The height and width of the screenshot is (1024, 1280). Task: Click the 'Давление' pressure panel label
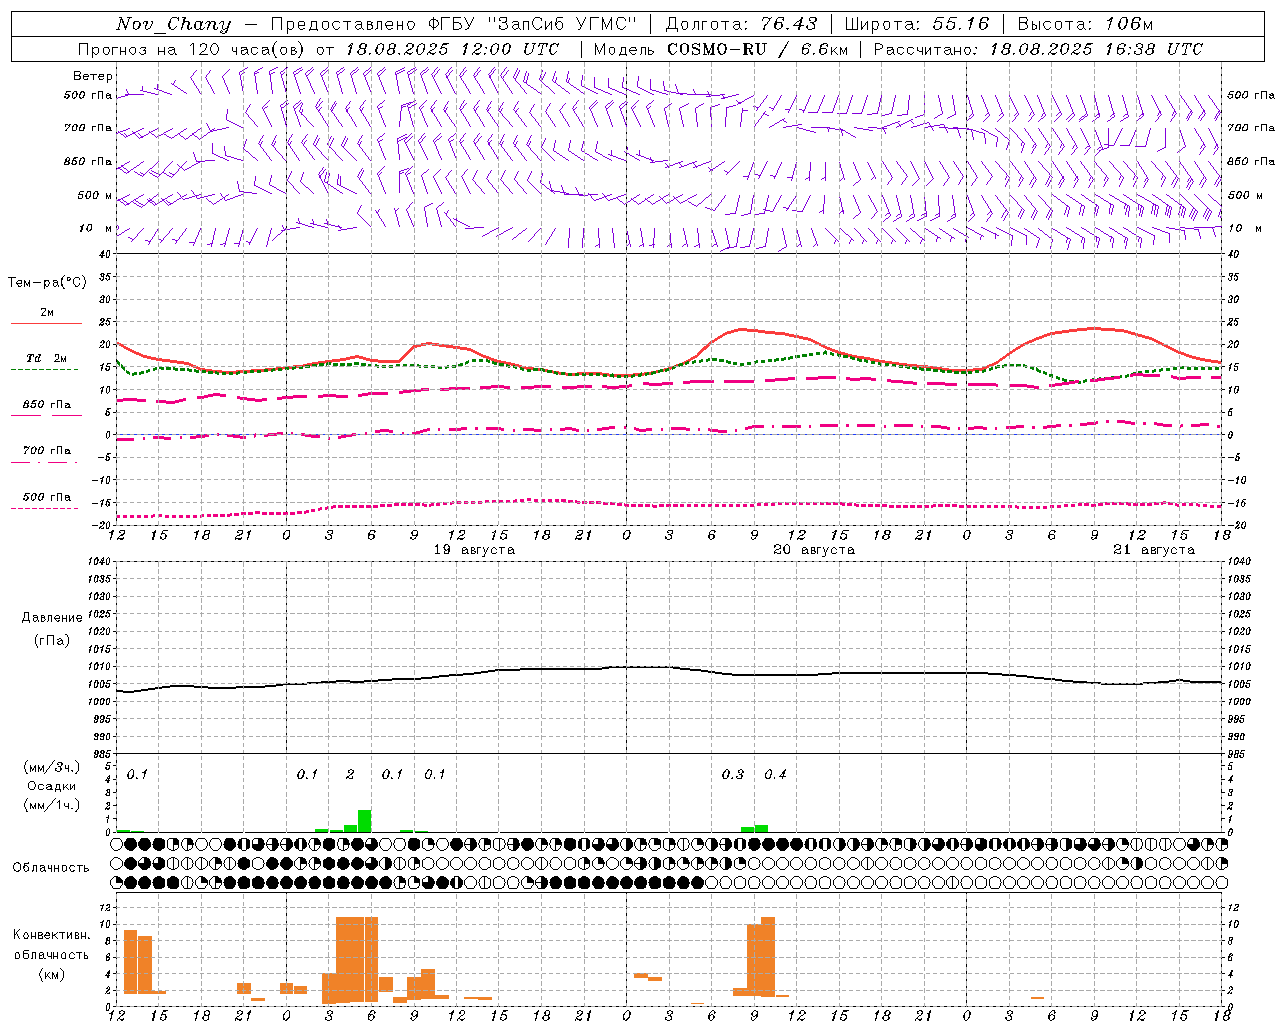[52, 618]
